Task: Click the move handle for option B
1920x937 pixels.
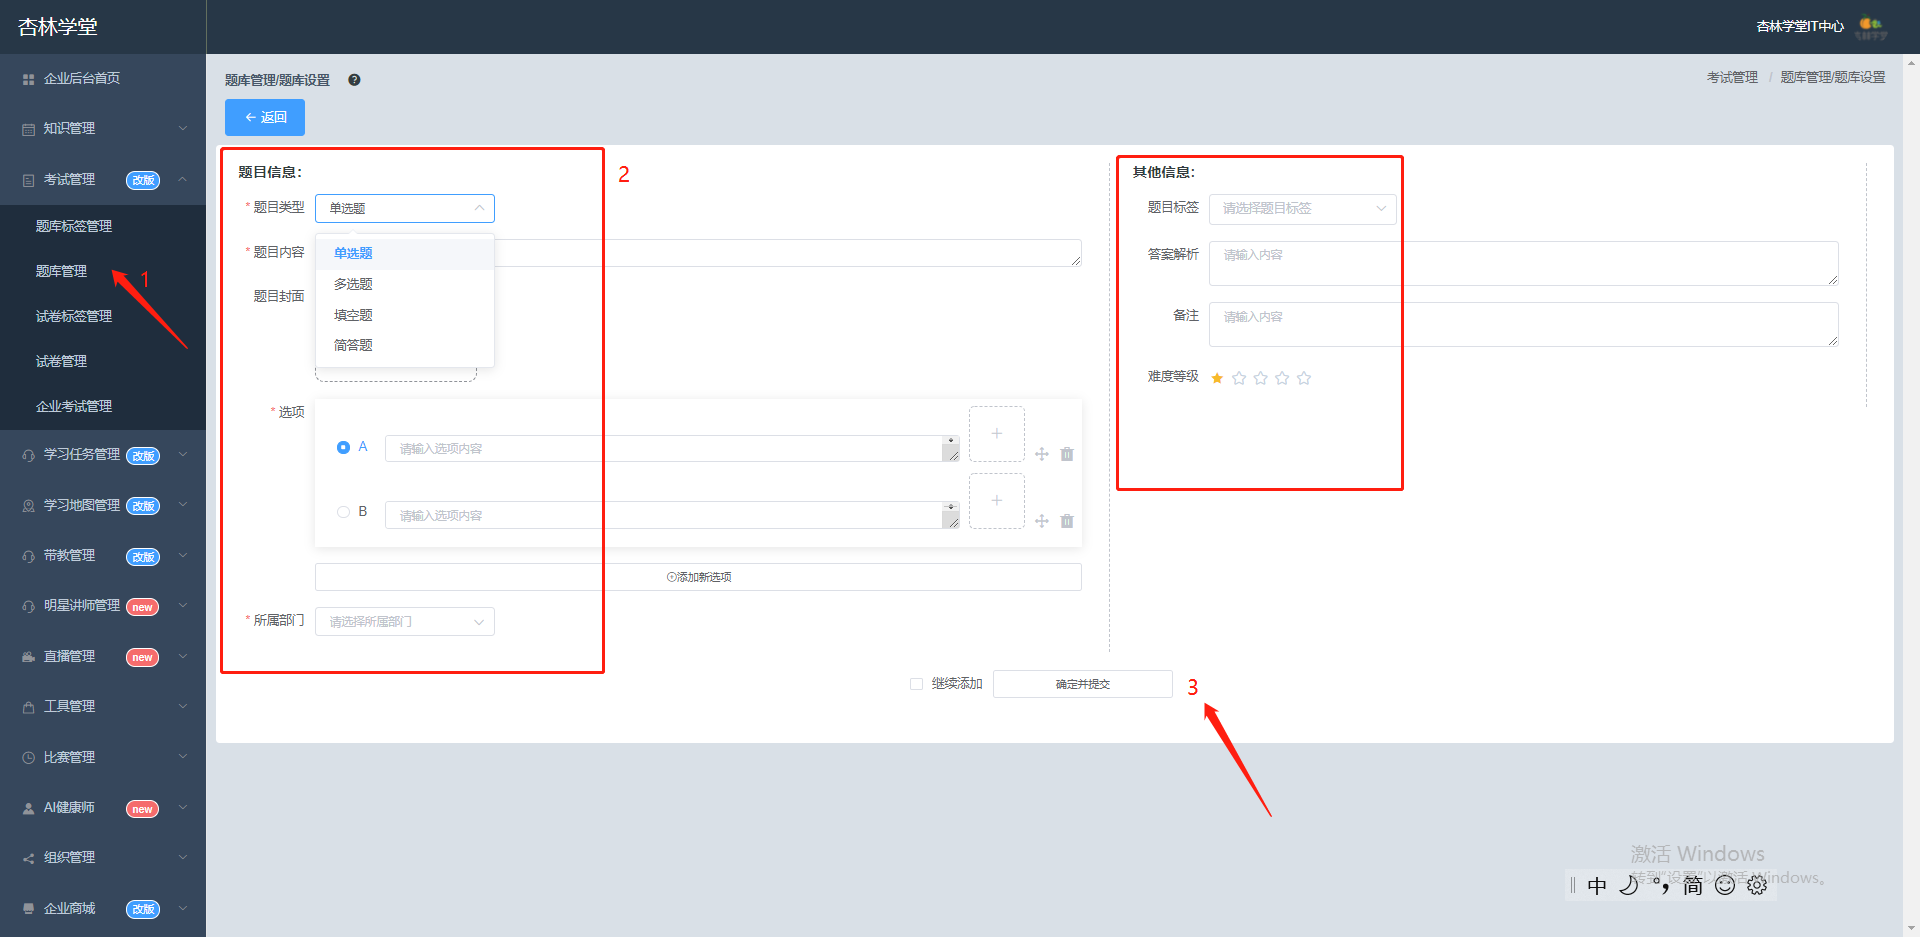Action: click(1042, 521)
